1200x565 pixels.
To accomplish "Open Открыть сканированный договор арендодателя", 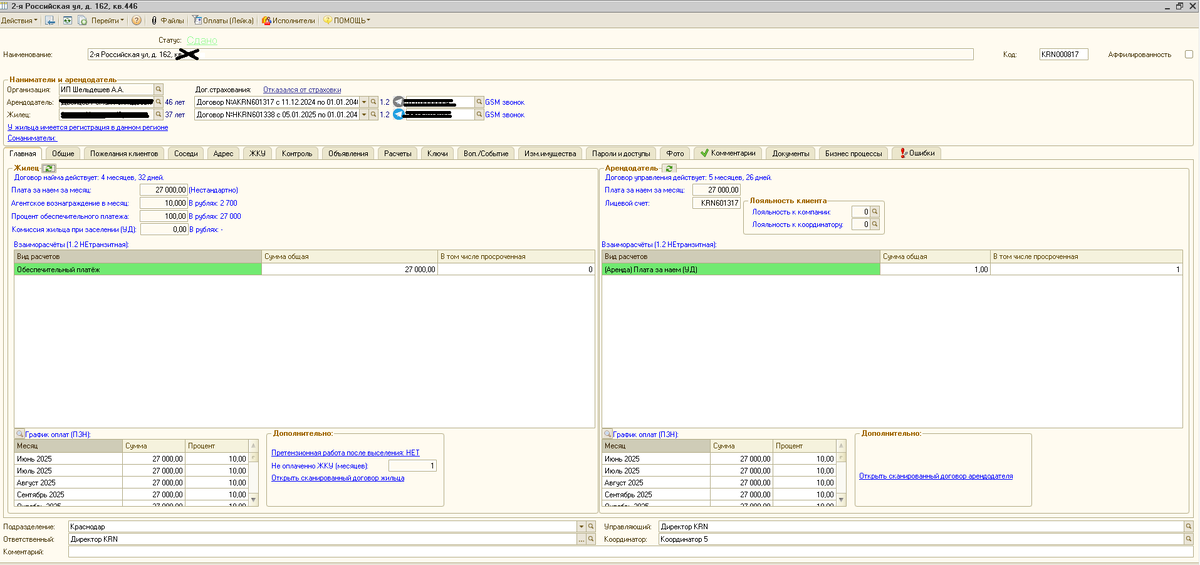I will click(x=935, y=476).
